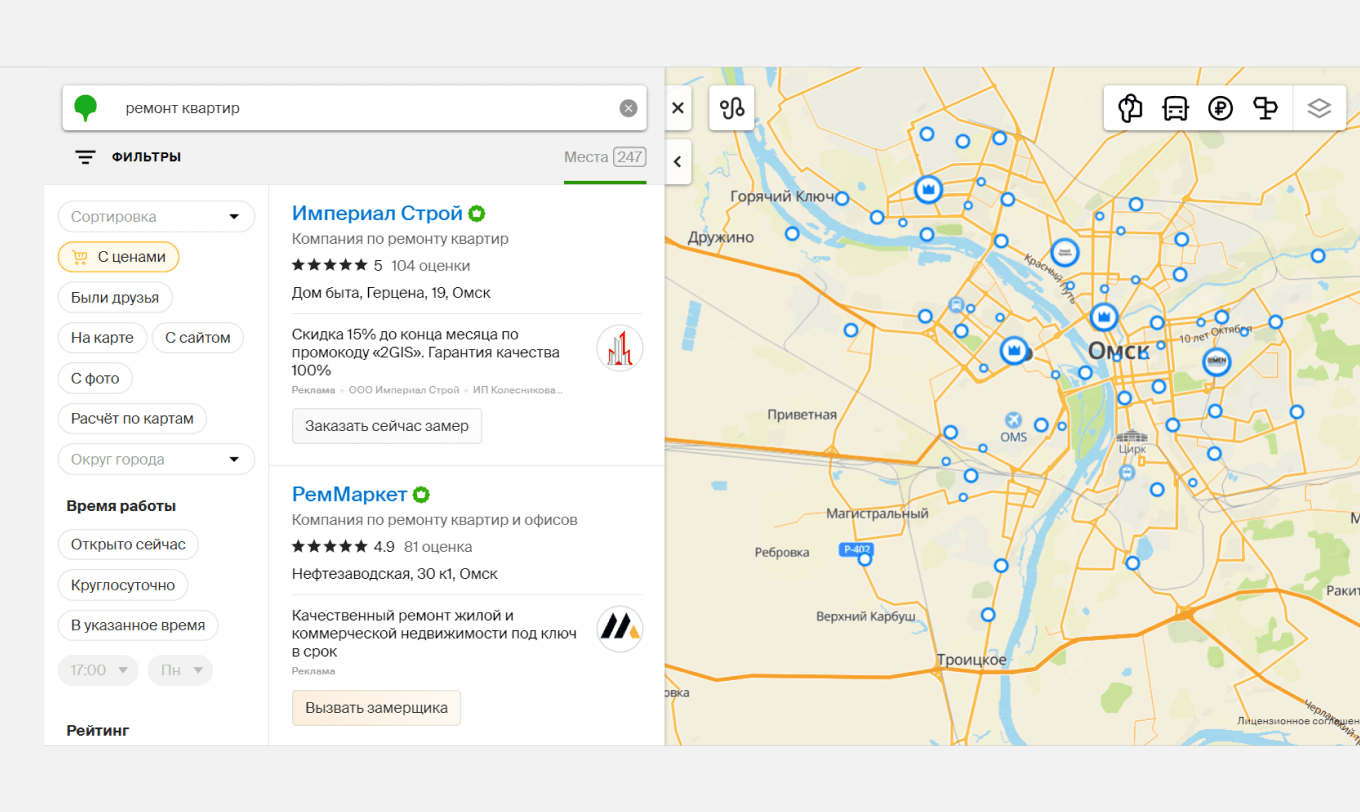The image size is (1360, 812).
Task: Toggle the С фото filter
Action: (x=95, y=378)
